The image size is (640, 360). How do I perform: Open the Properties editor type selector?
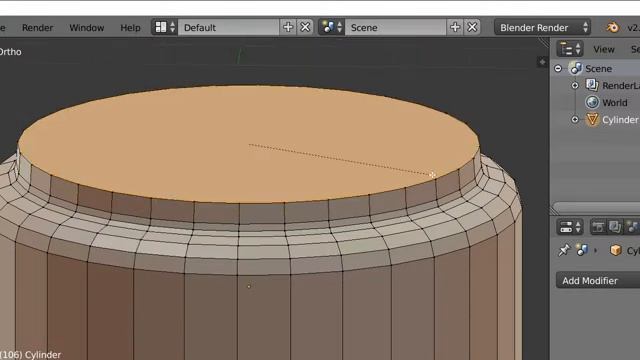(x=570, y=227)
